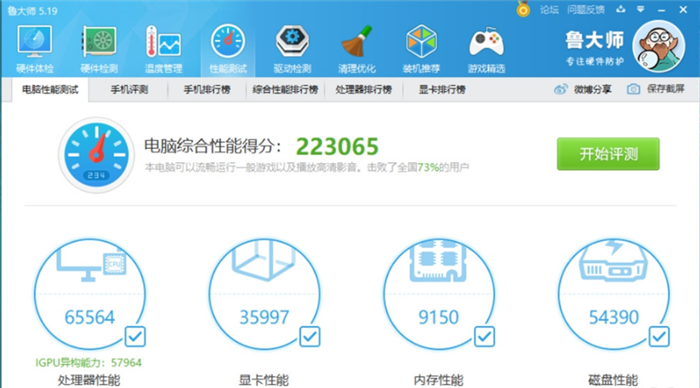The height and width of the screenshot is (388, 700).
Task: Click the processor score 65564
Action: click(x=90, y=317)
